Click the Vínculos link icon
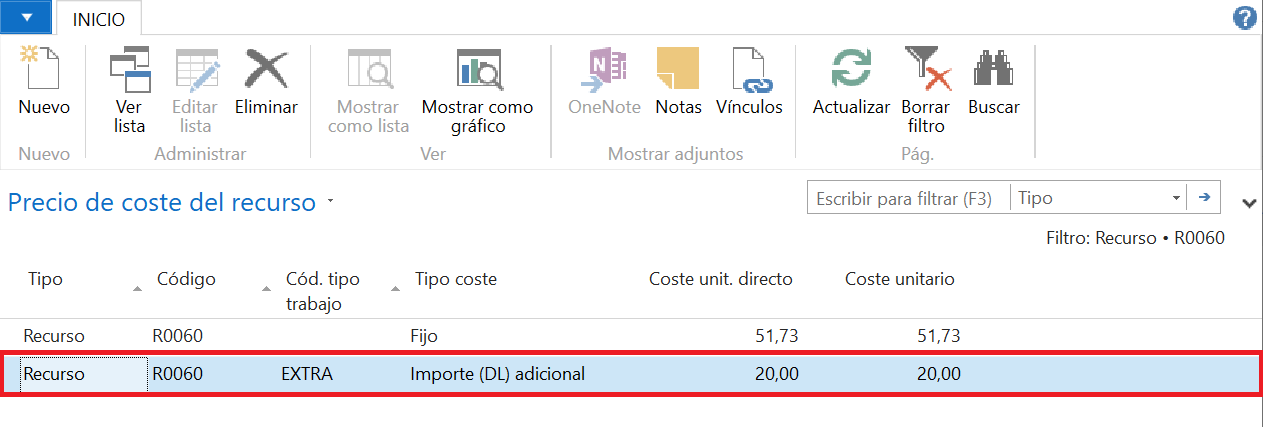Screen dimensions: 1263x427 click(749, 70)
